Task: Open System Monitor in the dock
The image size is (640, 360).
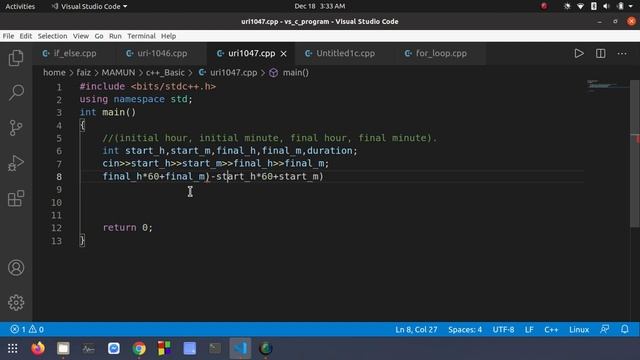Action: point(88,348)
